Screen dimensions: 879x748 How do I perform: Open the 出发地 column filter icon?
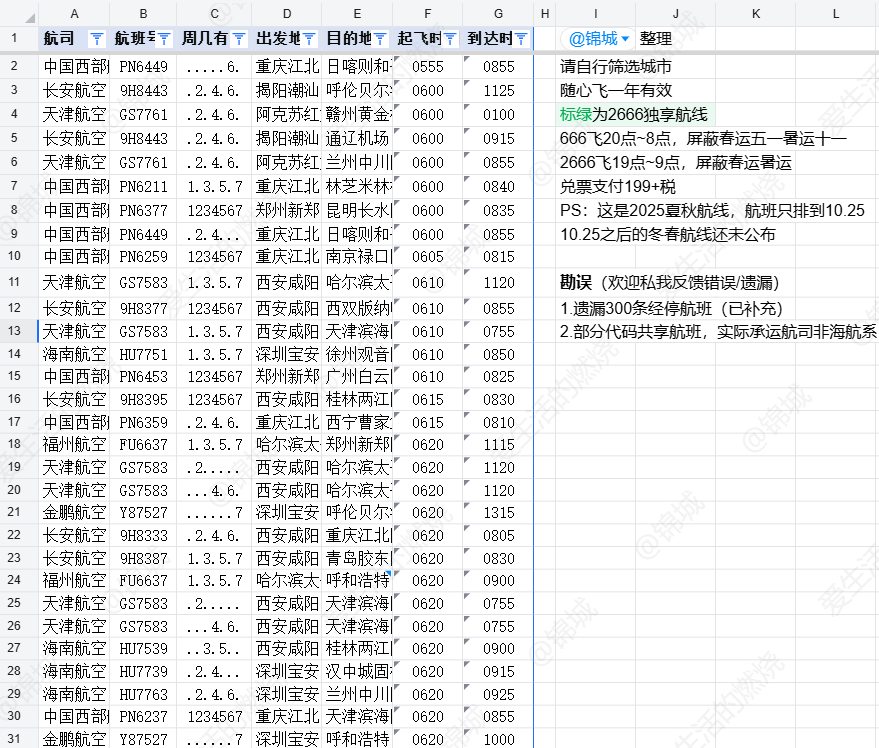pyautogui.click(x=309, y=39)
